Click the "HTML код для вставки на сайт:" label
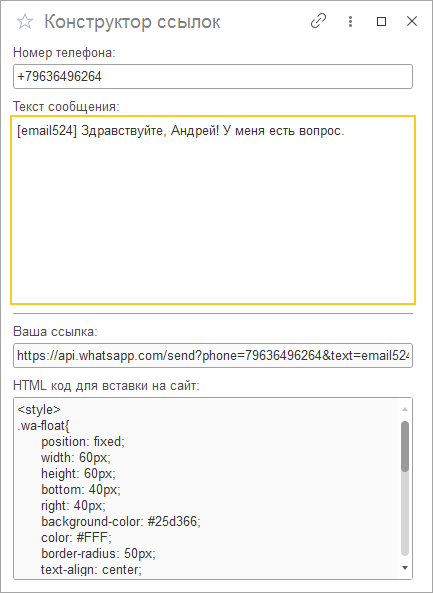 [x=106, y=386]
